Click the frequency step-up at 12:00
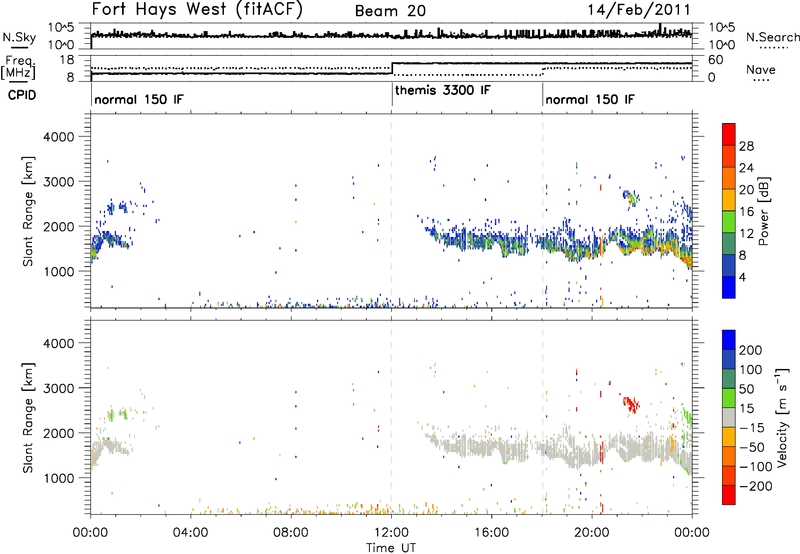The image size is (800, 554). pos(392,68)
